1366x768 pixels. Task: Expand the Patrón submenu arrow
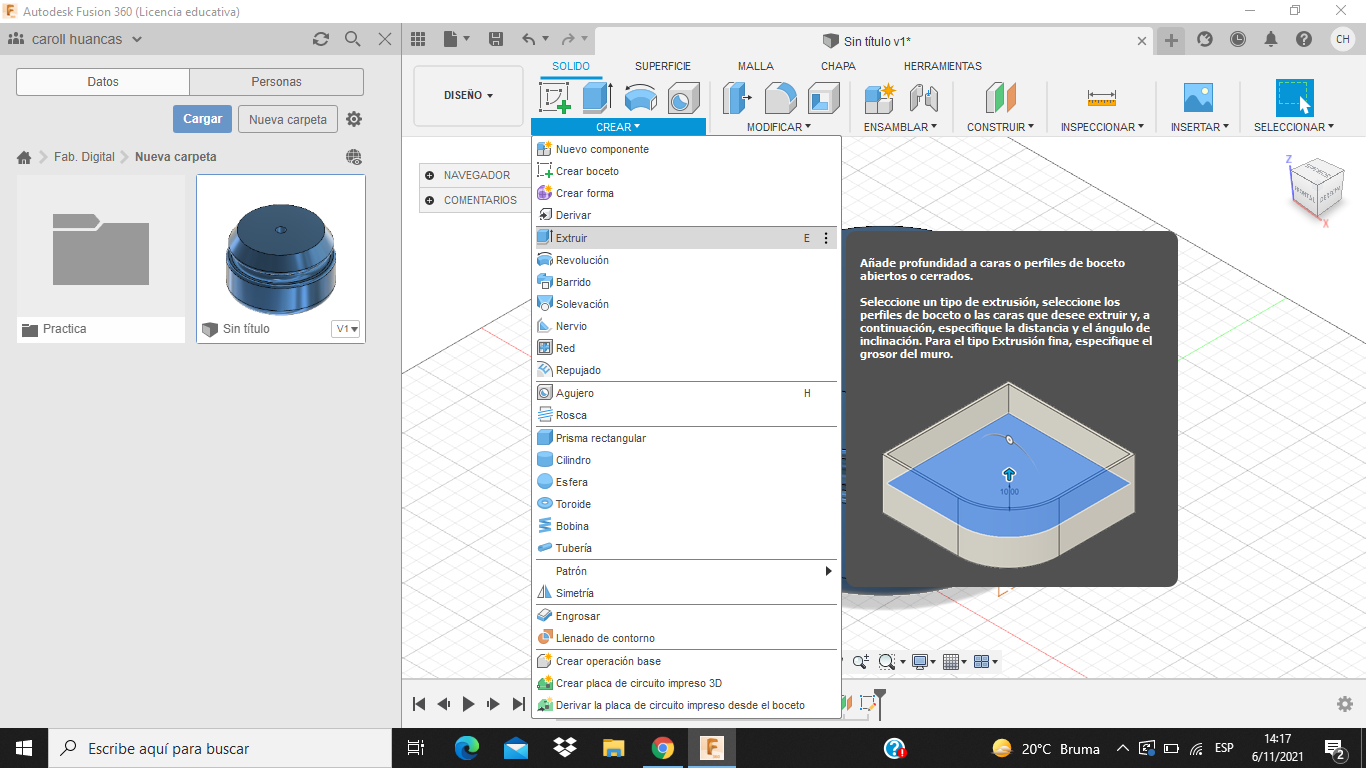(x=828, y=571)
